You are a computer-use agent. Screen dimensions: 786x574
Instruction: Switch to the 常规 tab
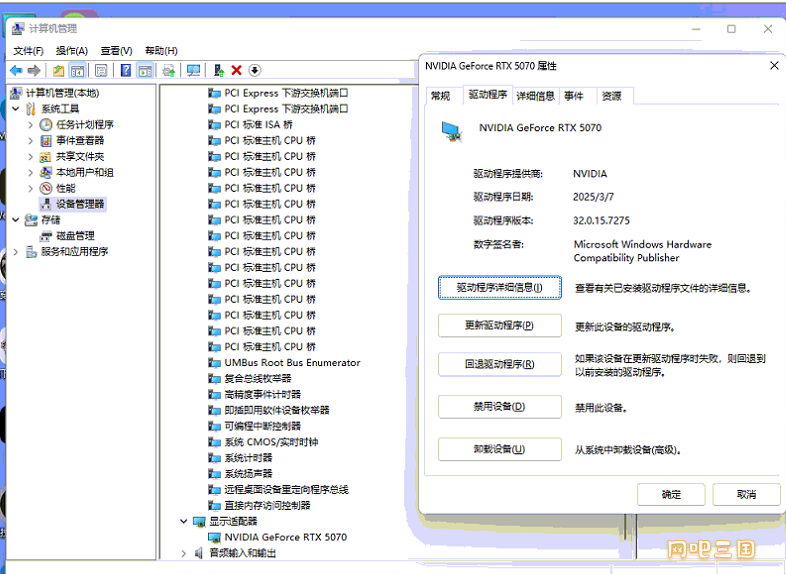440,96
